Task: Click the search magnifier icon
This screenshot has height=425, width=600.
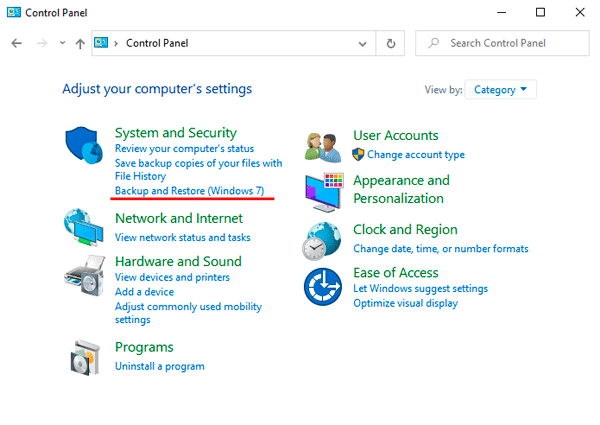Action: 433,43
